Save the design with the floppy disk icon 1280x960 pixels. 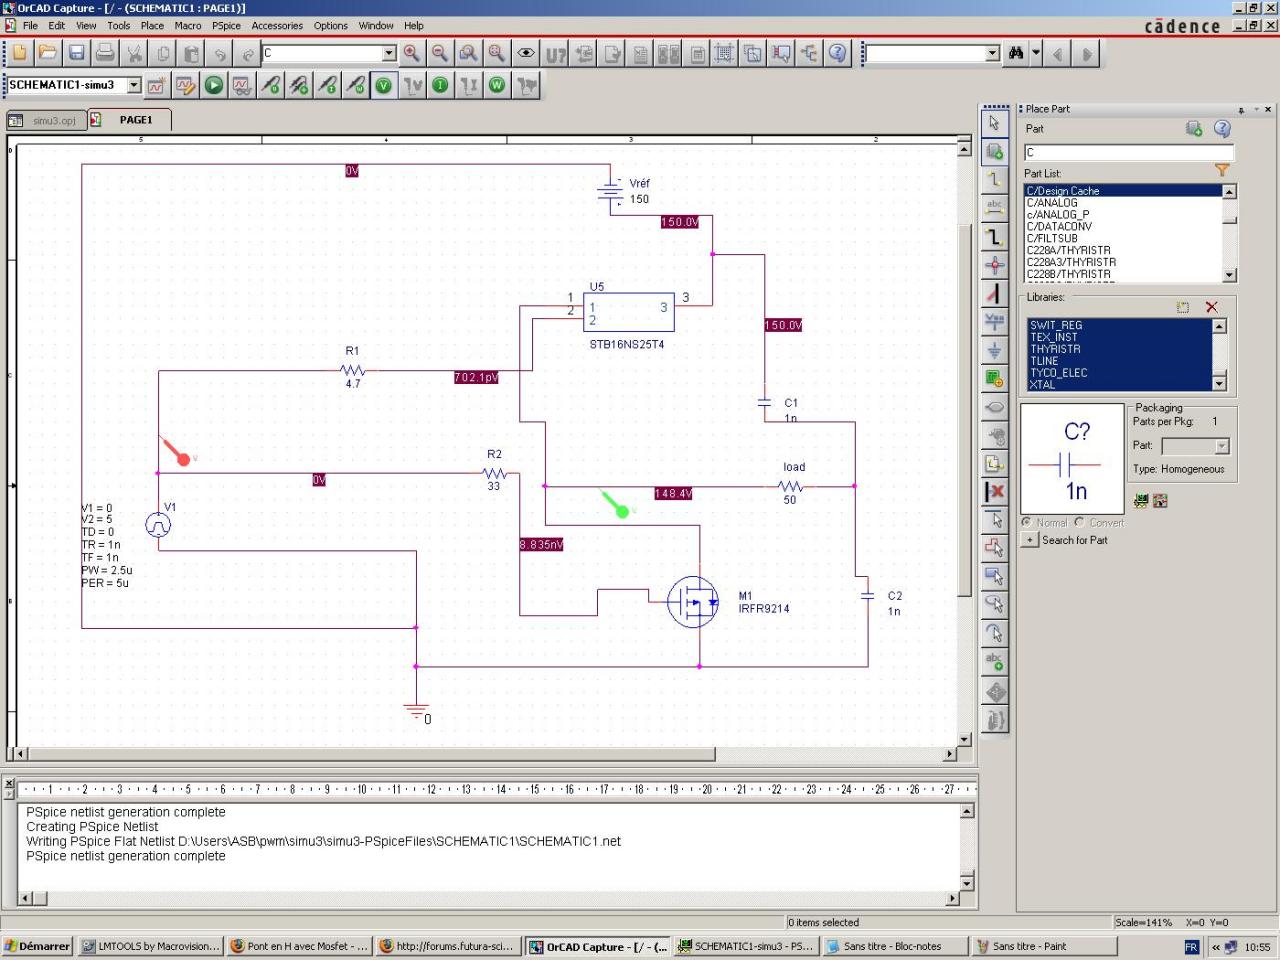(76, 53)
